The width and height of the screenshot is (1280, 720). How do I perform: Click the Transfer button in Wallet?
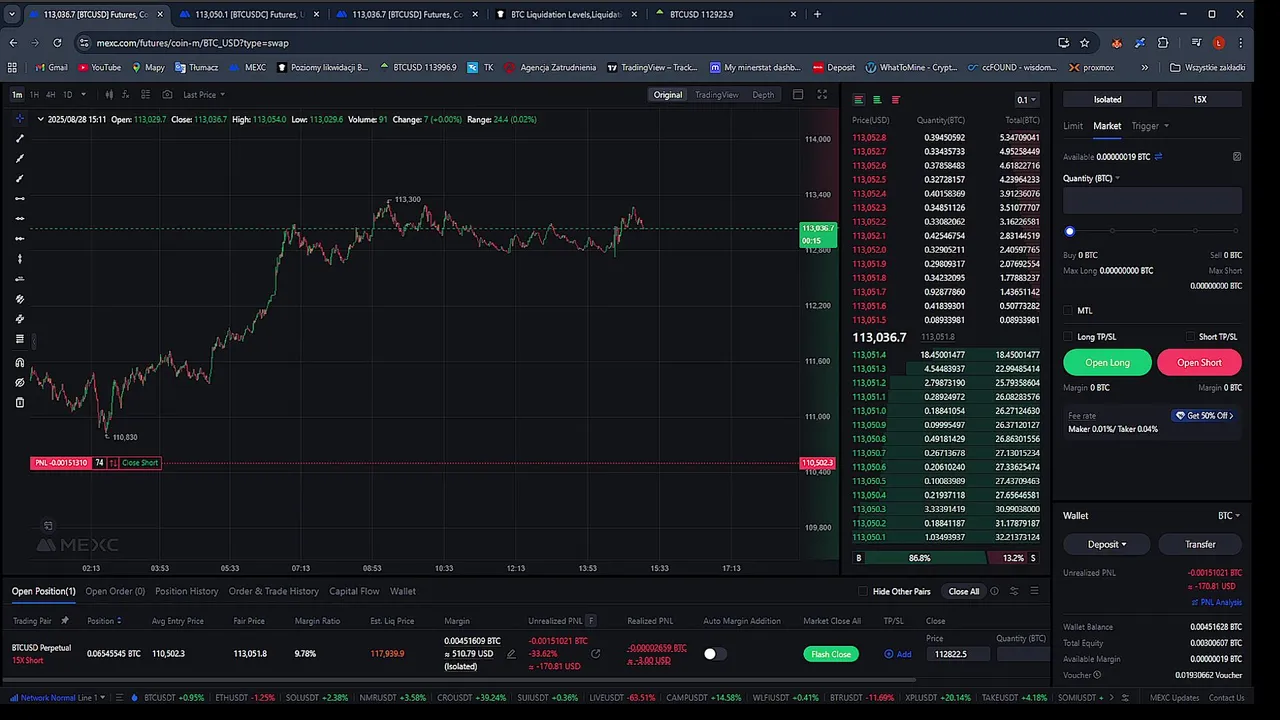coord(1200,545)
